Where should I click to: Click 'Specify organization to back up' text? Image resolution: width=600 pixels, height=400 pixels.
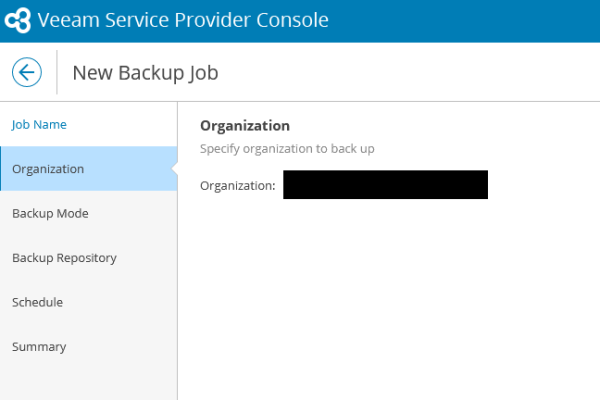(287, 149)
